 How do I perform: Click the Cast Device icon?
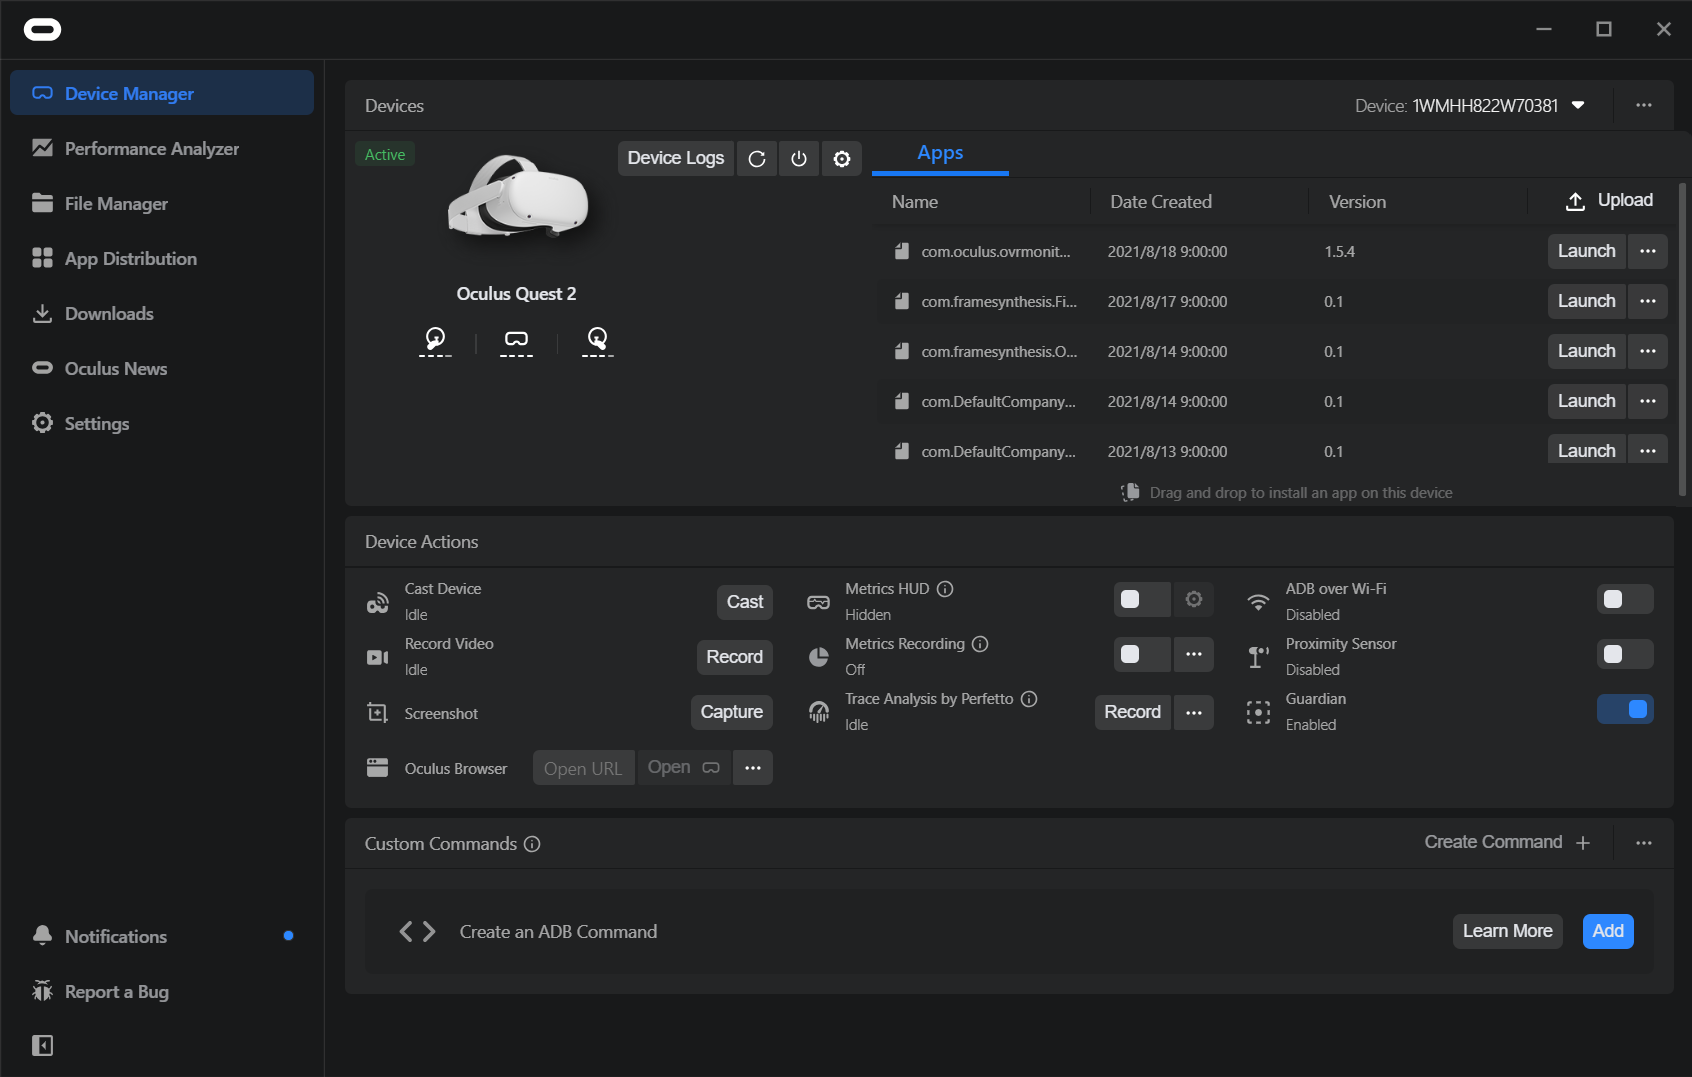point(377,602)
